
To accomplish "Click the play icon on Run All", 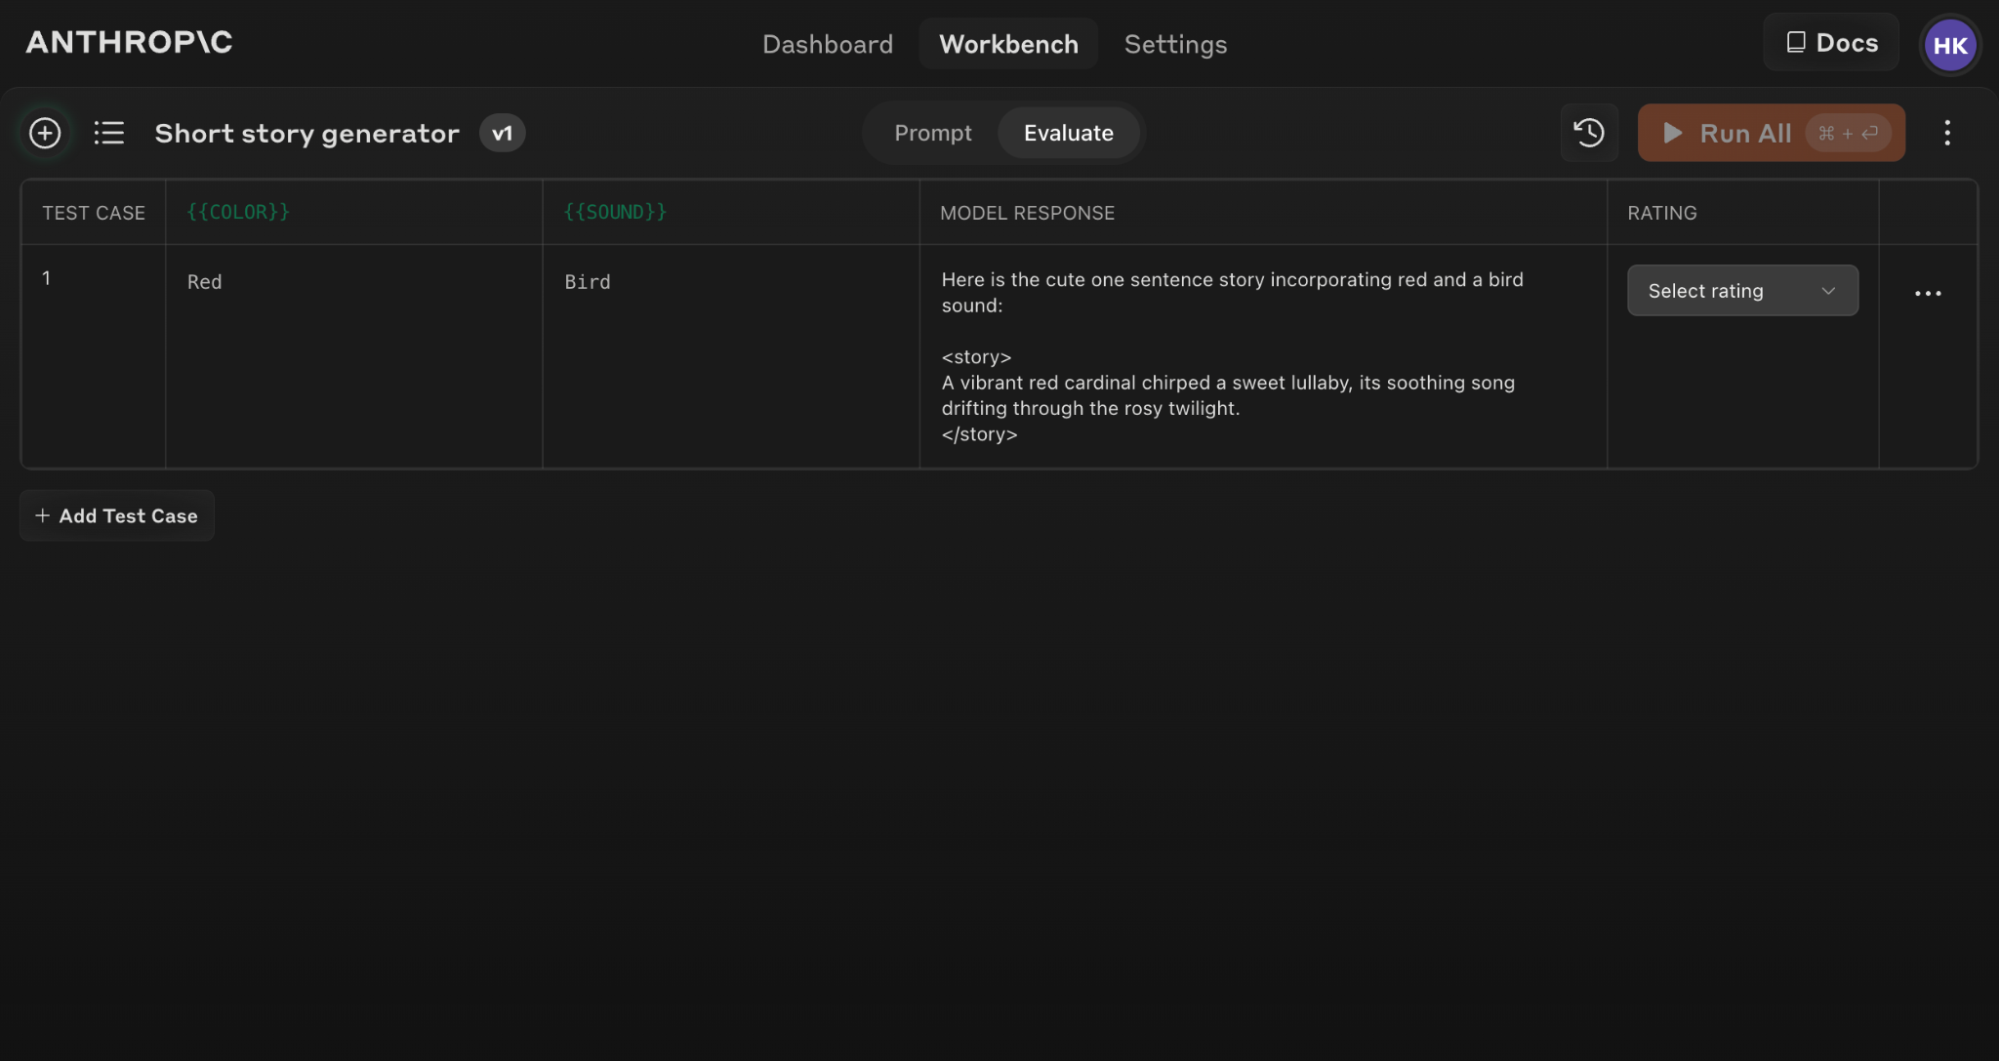I will tap(1673, 132).
